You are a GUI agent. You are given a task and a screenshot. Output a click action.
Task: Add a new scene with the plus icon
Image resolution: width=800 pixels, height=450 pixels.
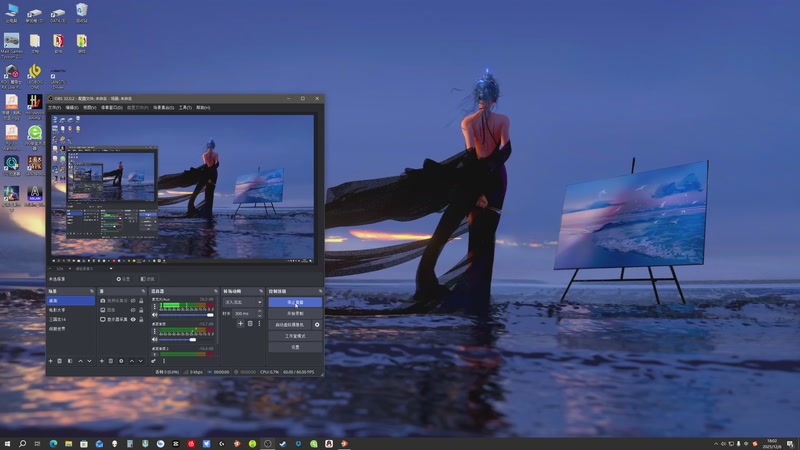pyautogui.click(x=51, y=361)
